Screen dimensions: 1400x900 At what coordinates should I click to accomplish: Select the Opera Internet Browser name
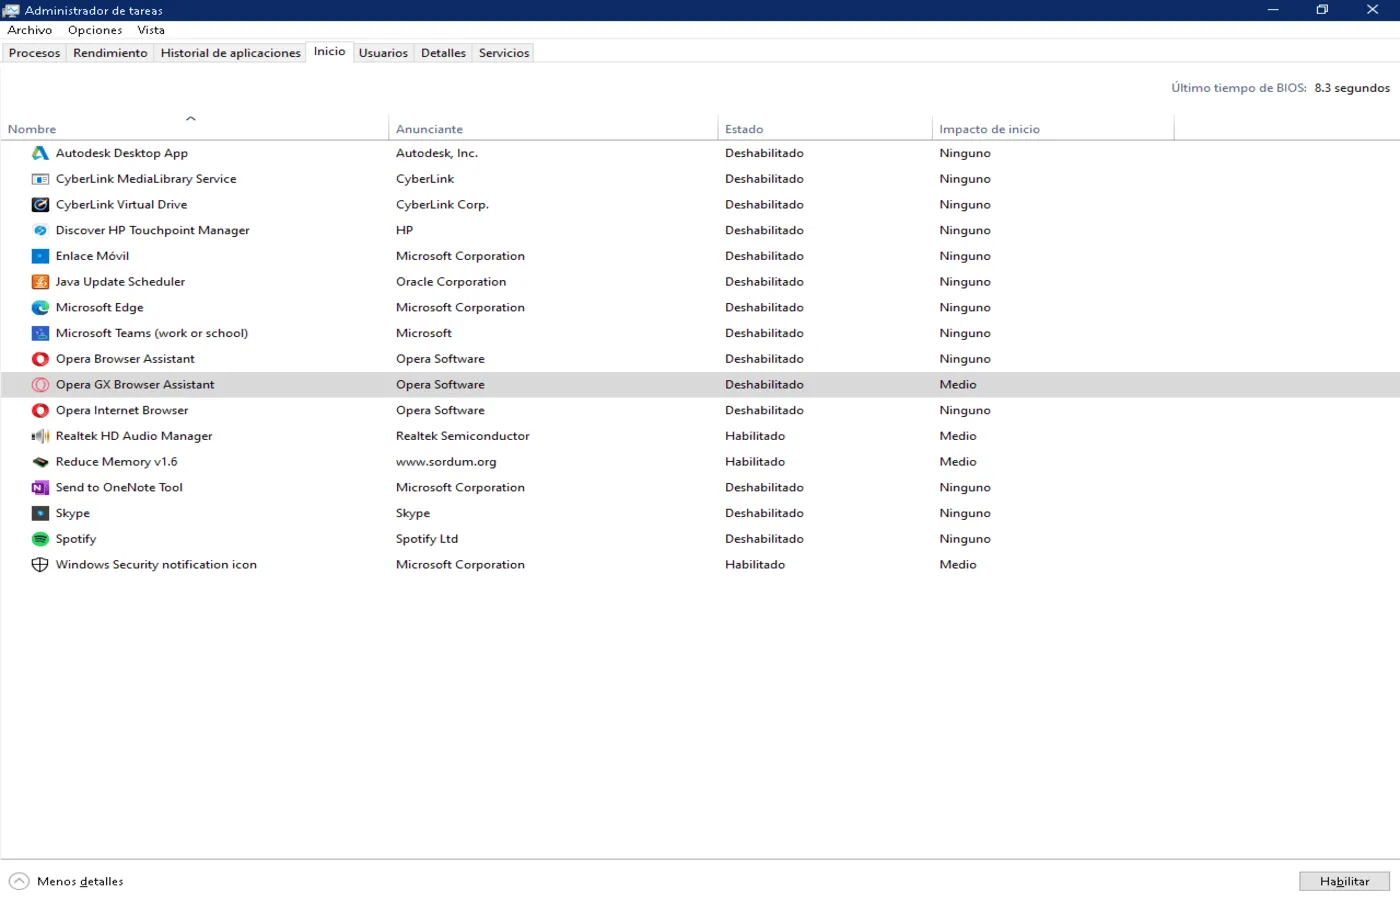click(x=122, y=410)
